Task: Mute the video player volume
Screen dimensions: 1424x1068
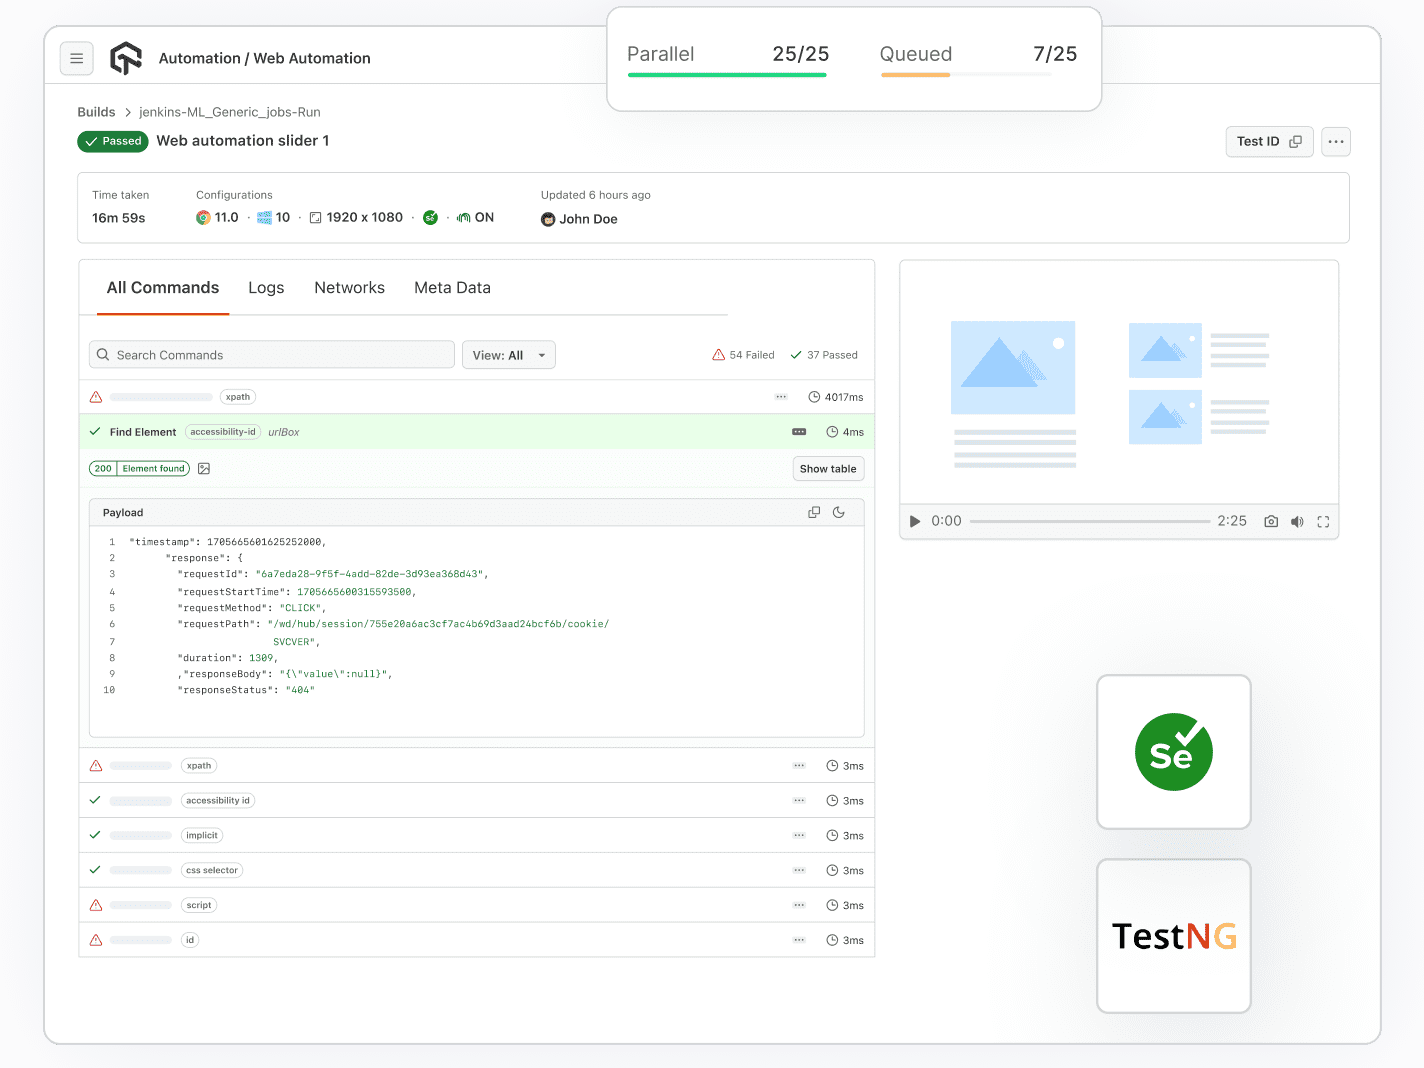Action: [1297, 521]
